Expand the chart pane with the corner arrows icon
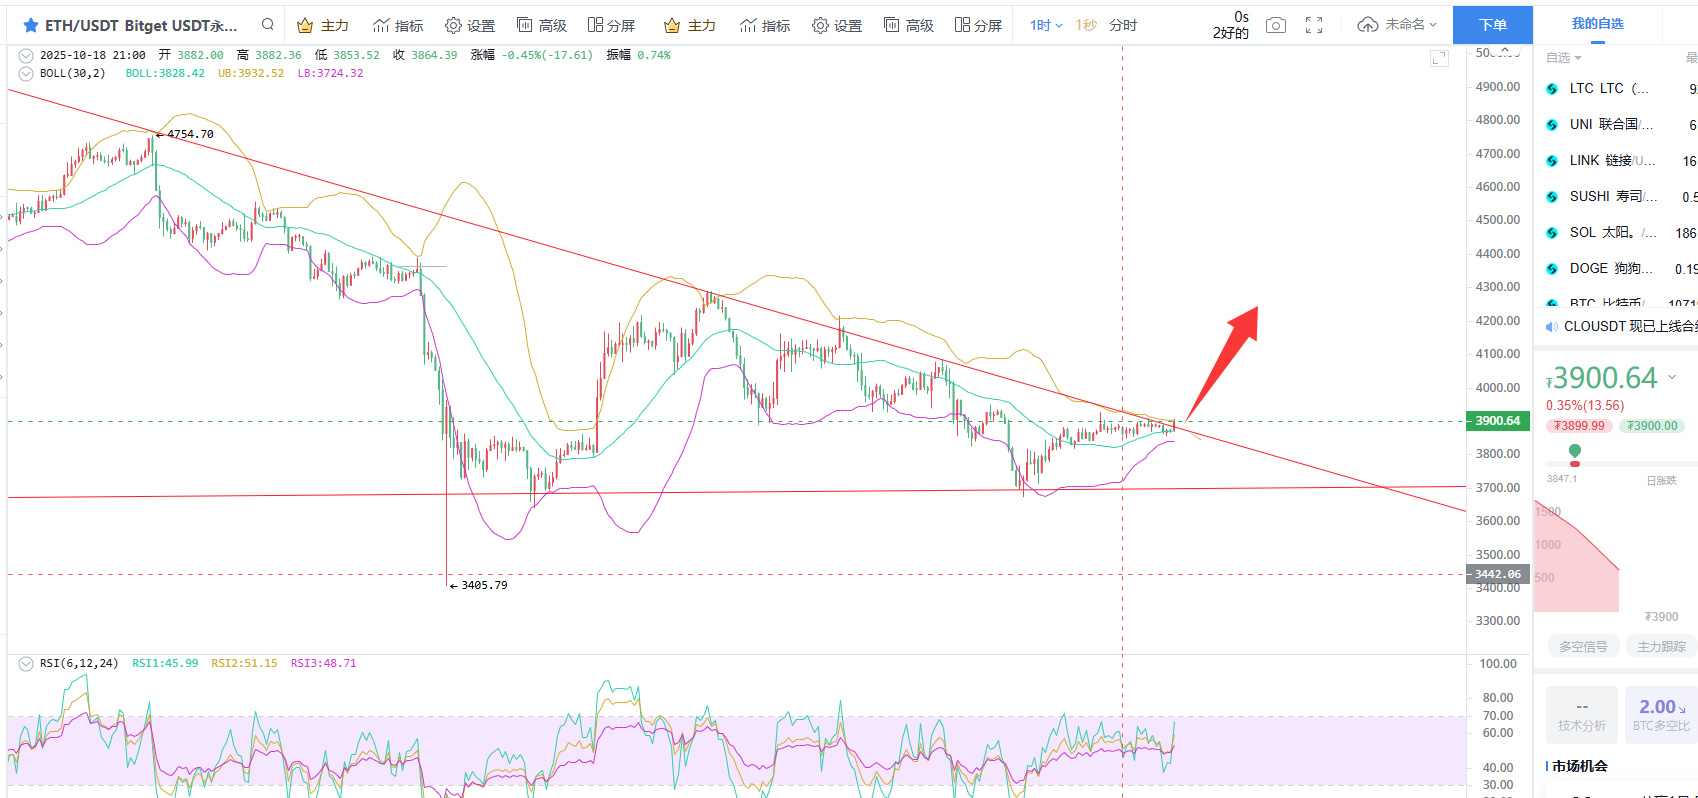The height and width of the screenshot is (798, 1698). click(1439, 59)
